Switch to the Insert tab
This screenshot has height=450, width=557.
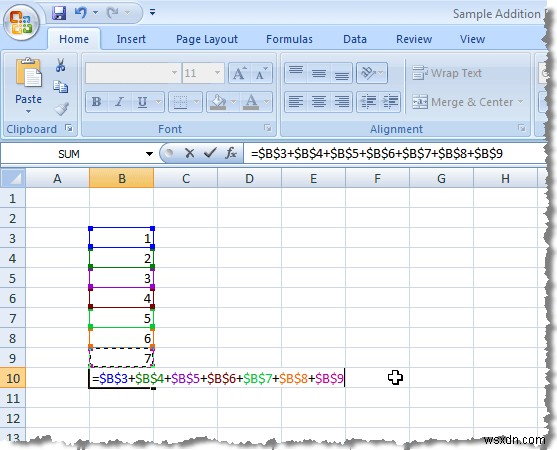pyautogui.click(x=131, y=39)
